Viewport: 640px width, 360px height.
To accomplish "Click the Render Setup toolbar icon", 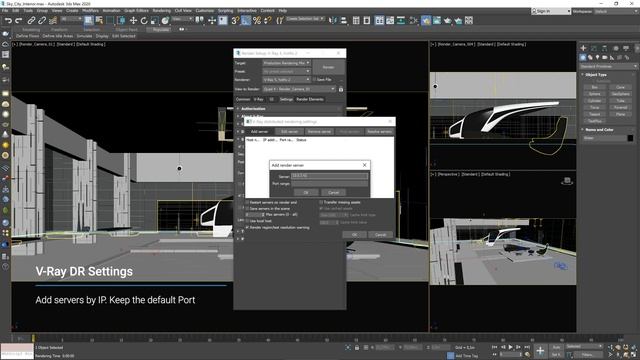I will click(426, 20).
